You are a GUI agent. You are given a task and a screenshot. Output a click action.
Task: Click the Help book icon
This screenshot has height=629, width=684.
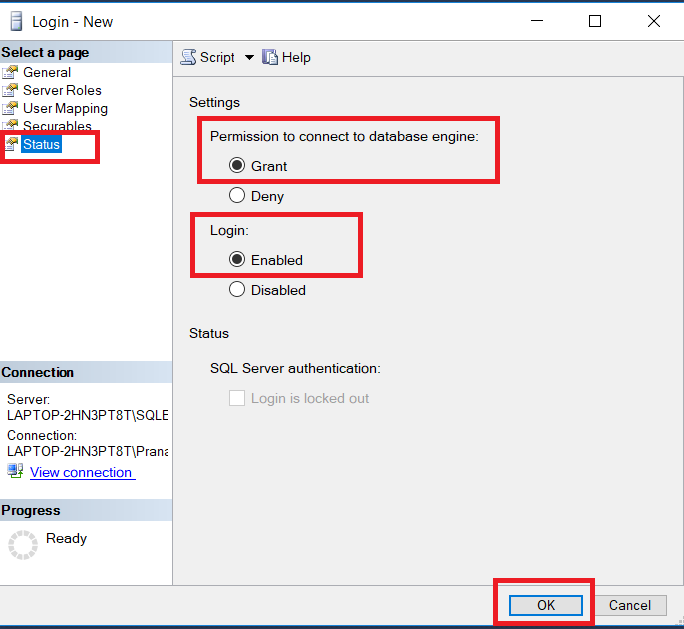[270, 57]
